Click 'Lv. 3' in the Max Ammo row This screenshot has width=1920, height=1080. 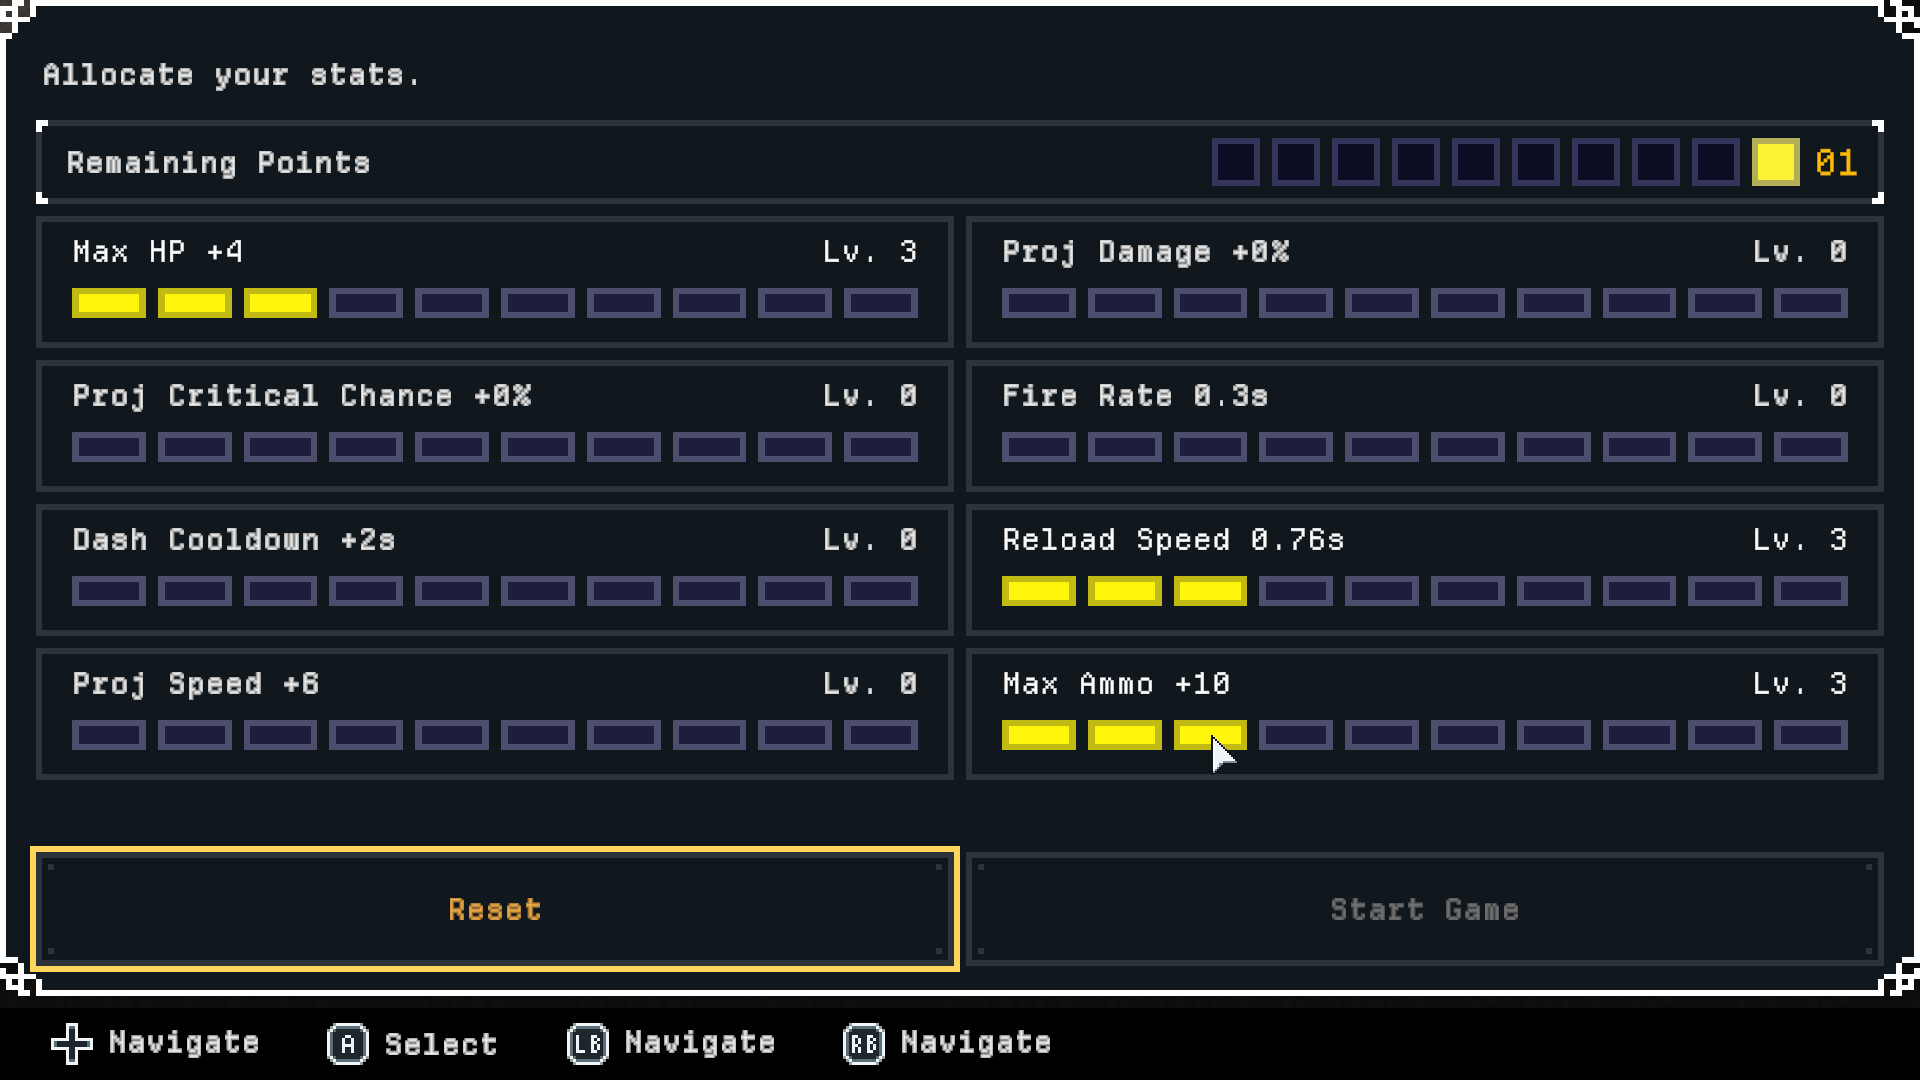[x=1800, y=683]
